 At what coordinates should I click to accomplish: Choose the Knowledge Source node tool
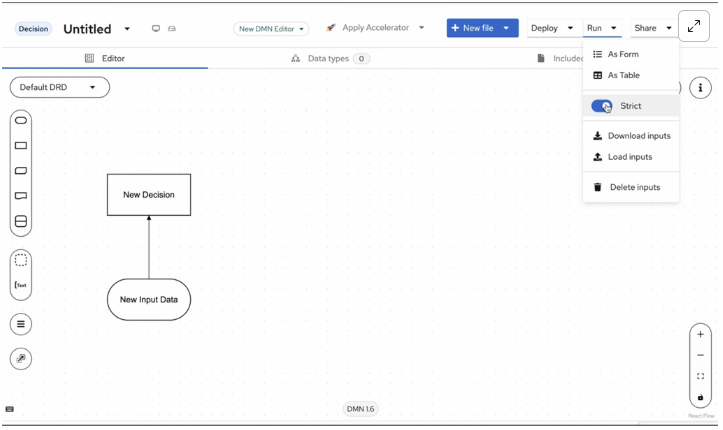coord(21,196)
